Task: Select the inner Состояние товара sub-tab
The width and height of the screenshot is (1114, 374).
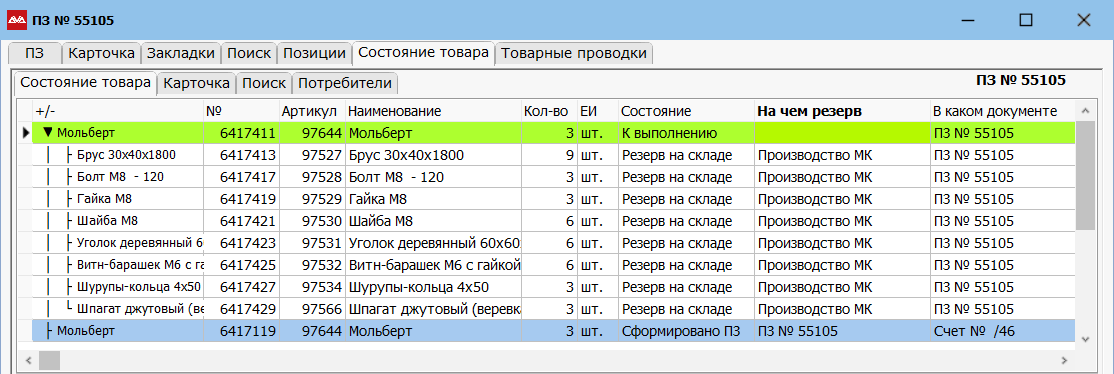Action: point(85,82)
